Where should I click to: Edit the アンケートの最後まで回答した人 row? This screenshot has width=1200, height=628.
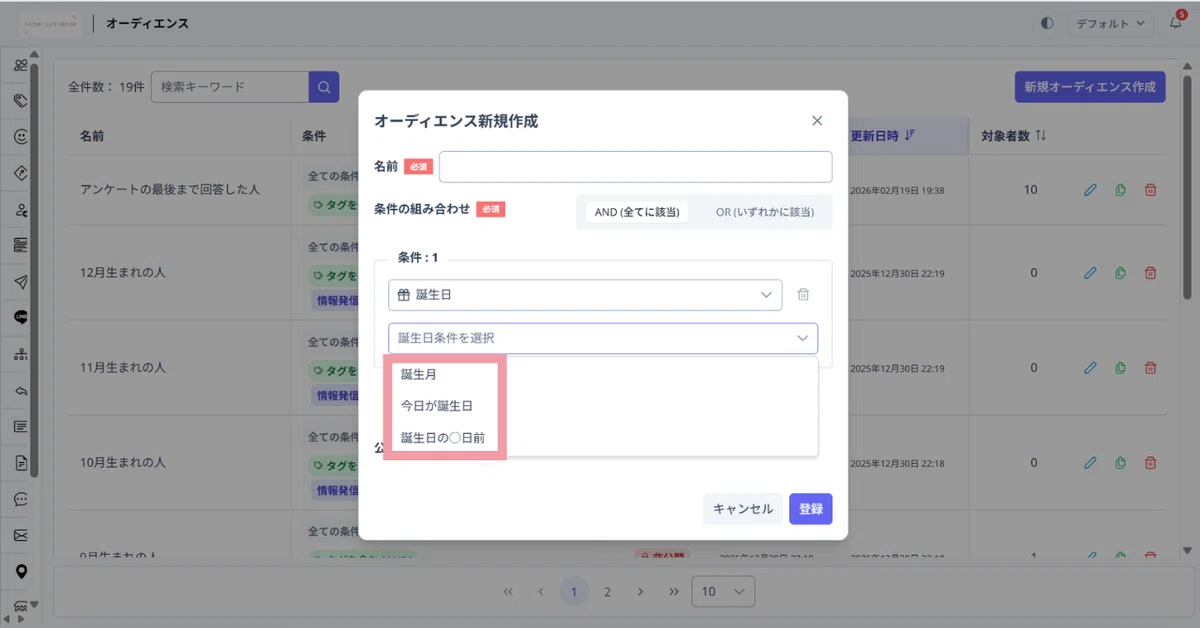(x=1090, y=190)
